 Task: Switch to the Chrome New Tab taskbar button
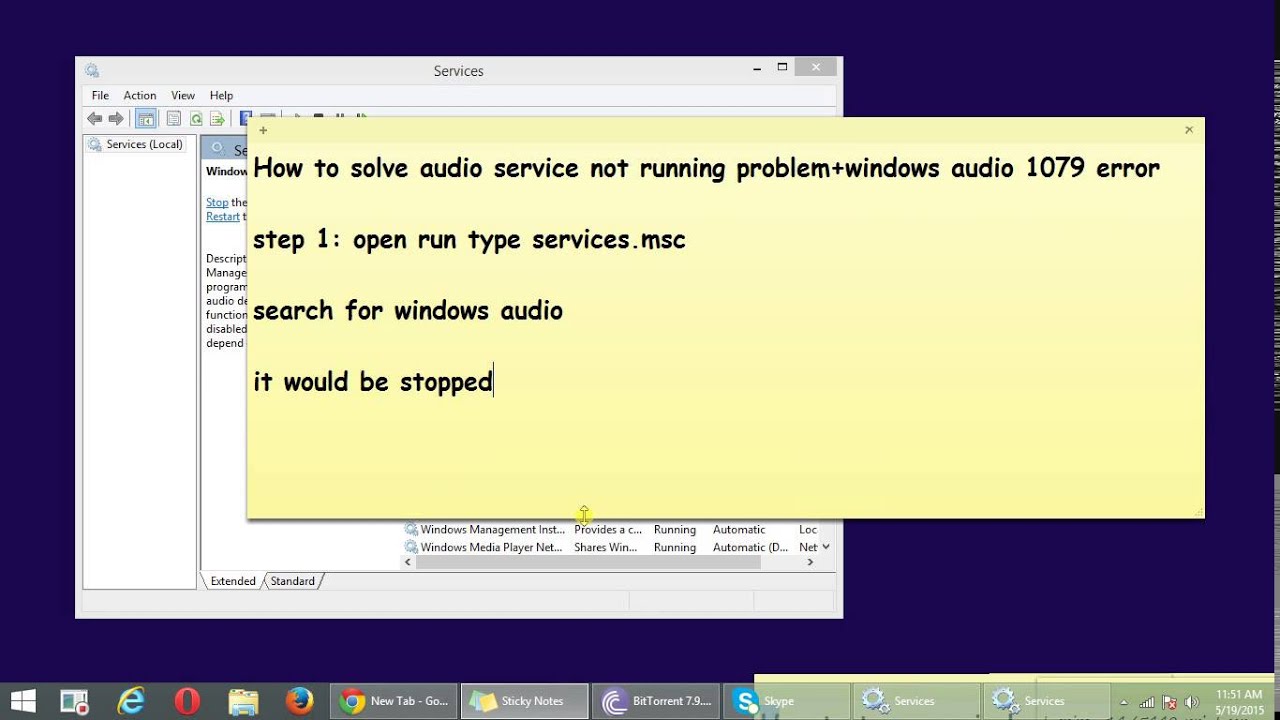394,701
